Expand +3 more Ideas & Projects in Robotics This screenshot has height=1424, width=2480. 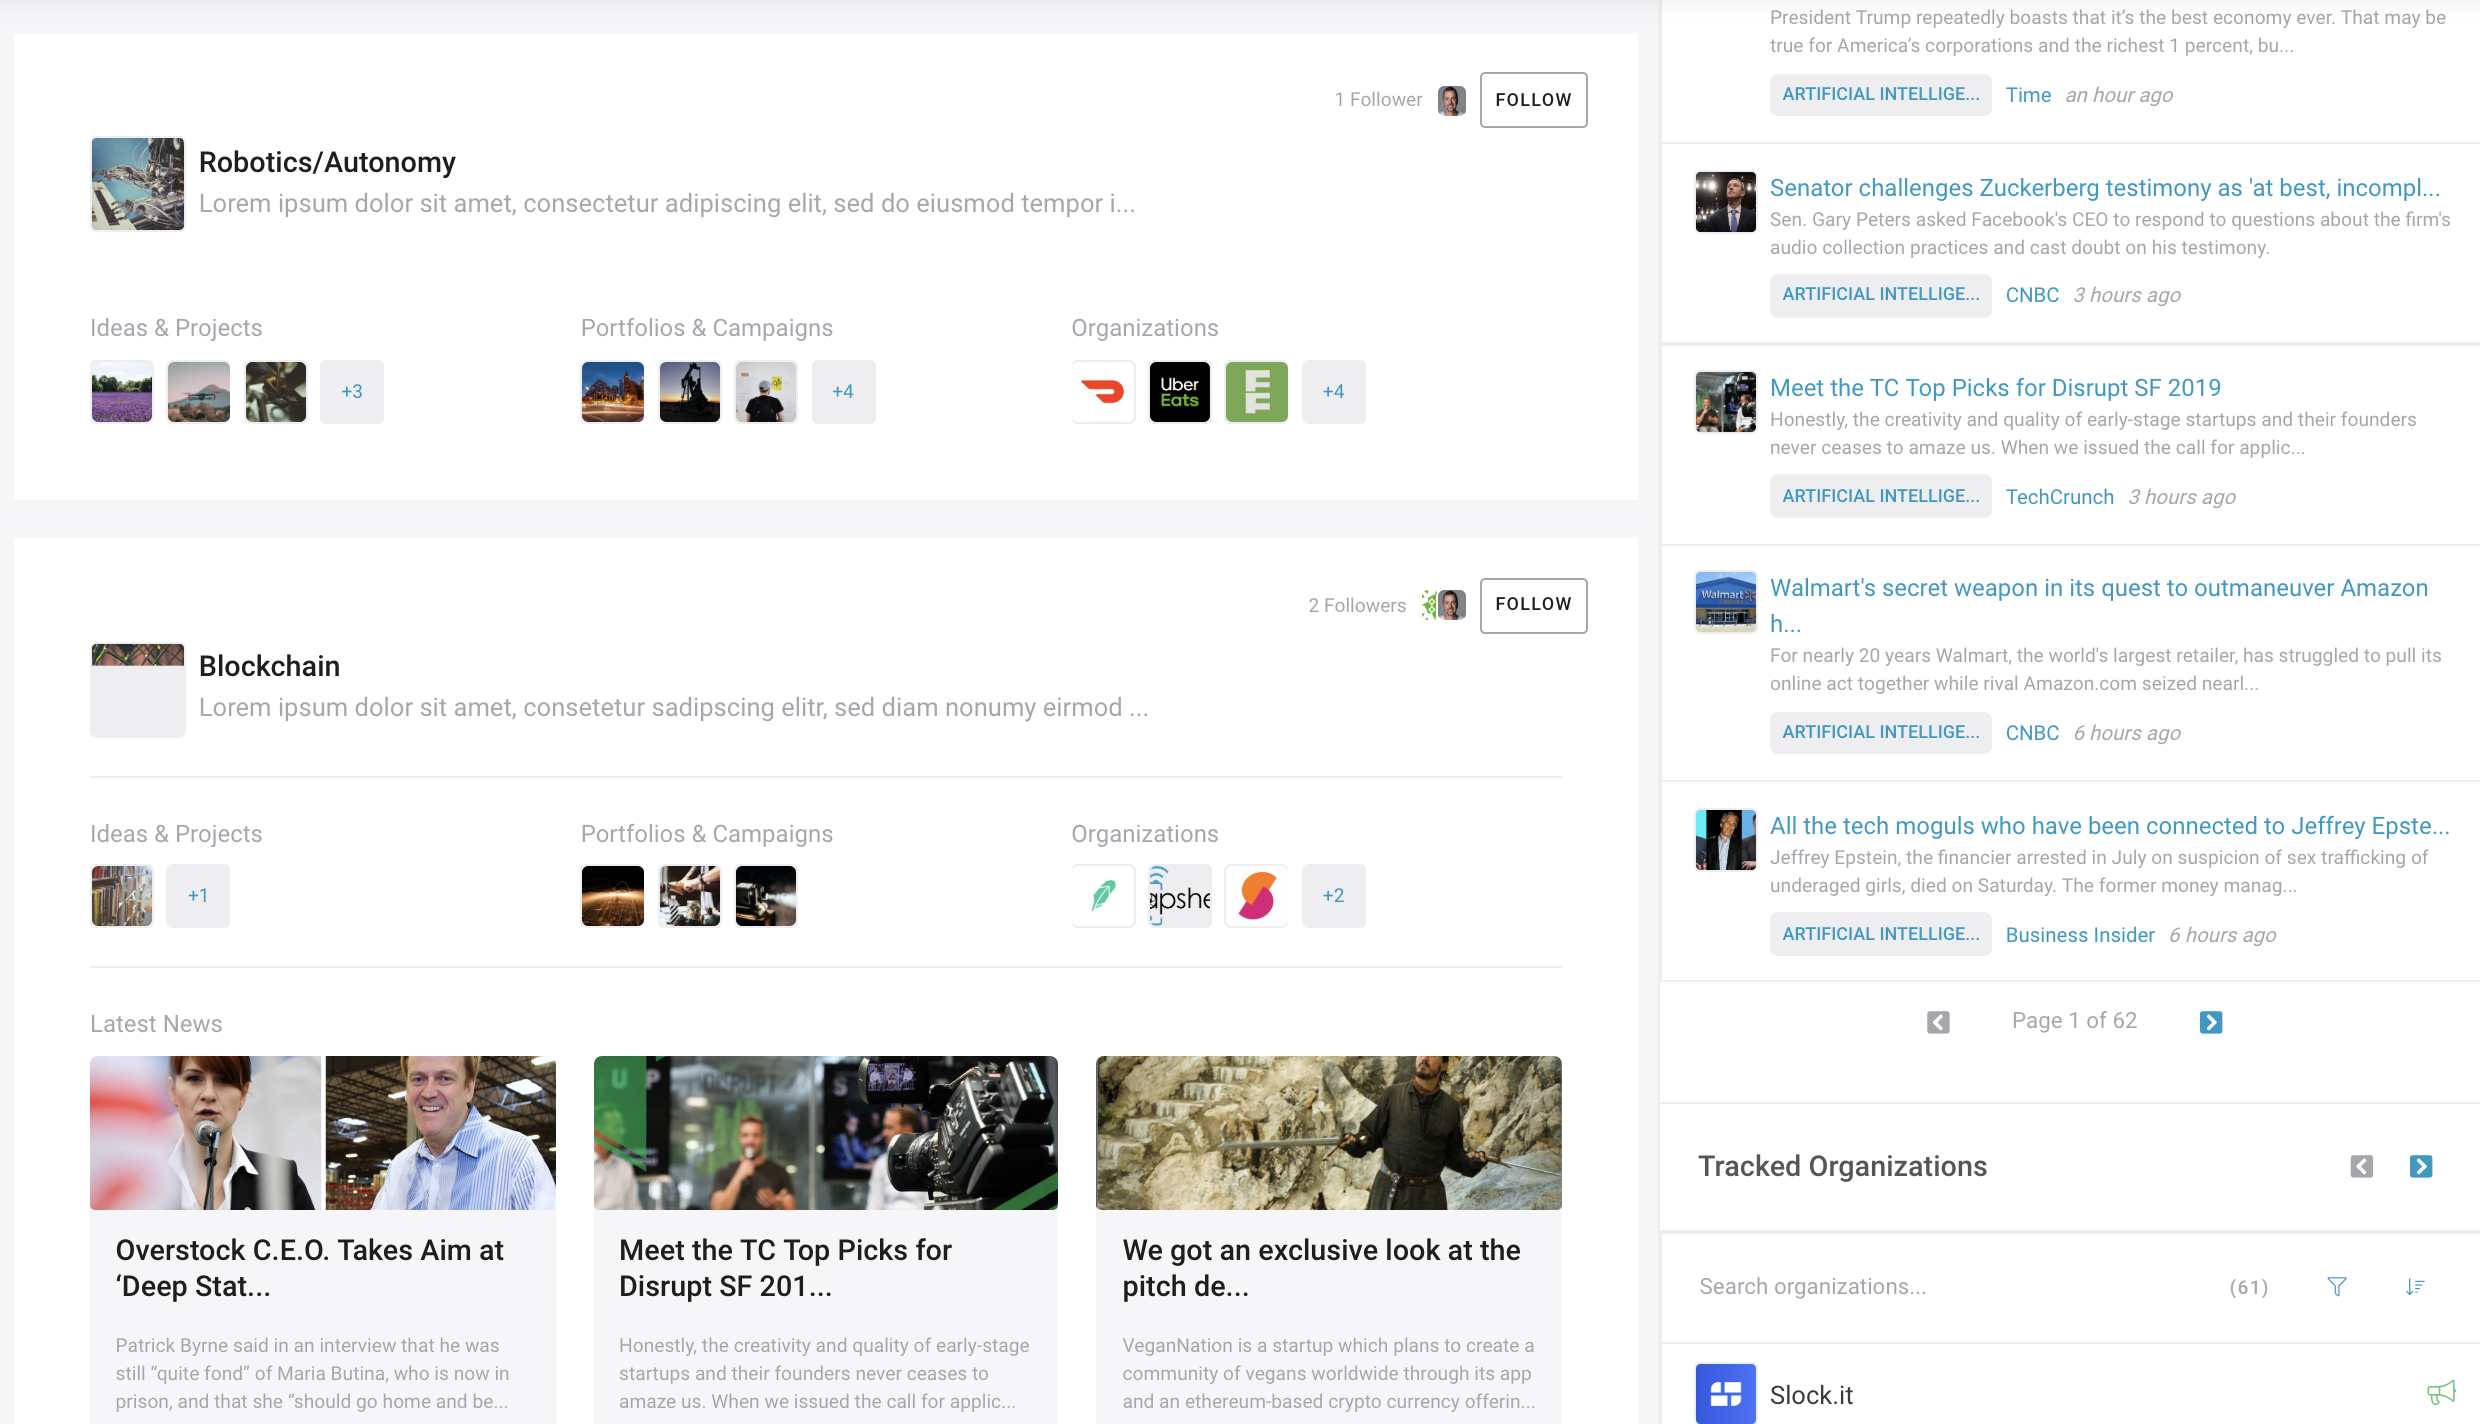pyautogui.click(x=352, y=392)
